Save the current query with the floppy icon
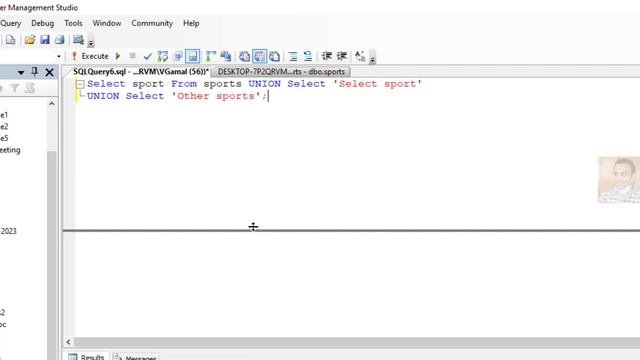The width and height of the screenshot is (640, 360). [x=44, y=40]
